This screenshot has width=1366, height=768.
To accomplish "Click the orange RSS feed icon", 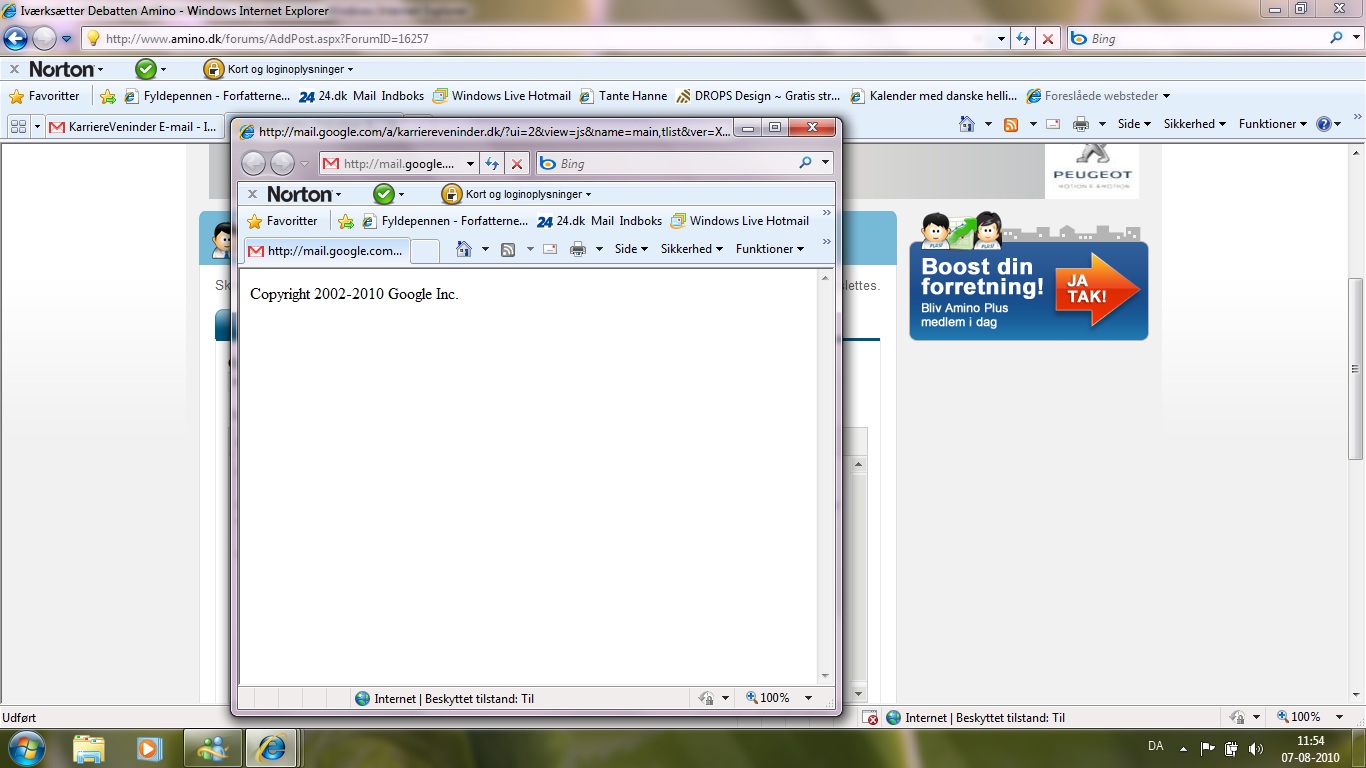I will (1011, 124).
